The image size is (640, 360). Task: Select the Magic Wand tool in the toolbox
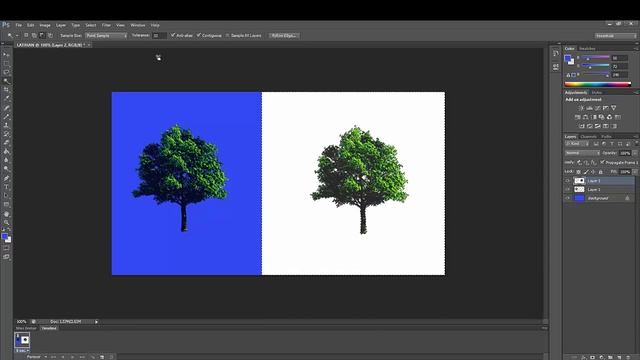click(6, 81)
